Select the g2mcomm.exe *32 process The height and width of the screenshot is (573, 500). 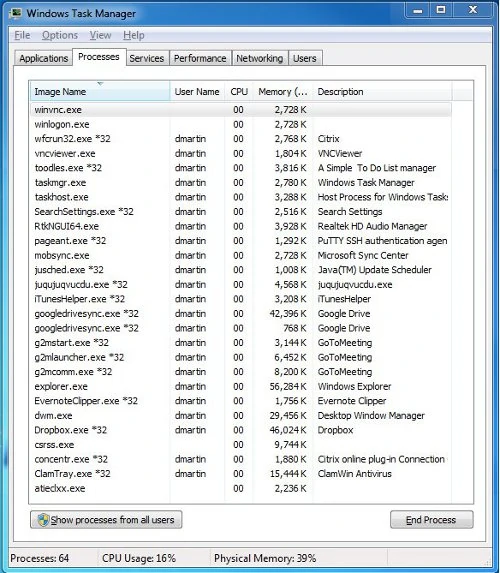tap(240, 372)
